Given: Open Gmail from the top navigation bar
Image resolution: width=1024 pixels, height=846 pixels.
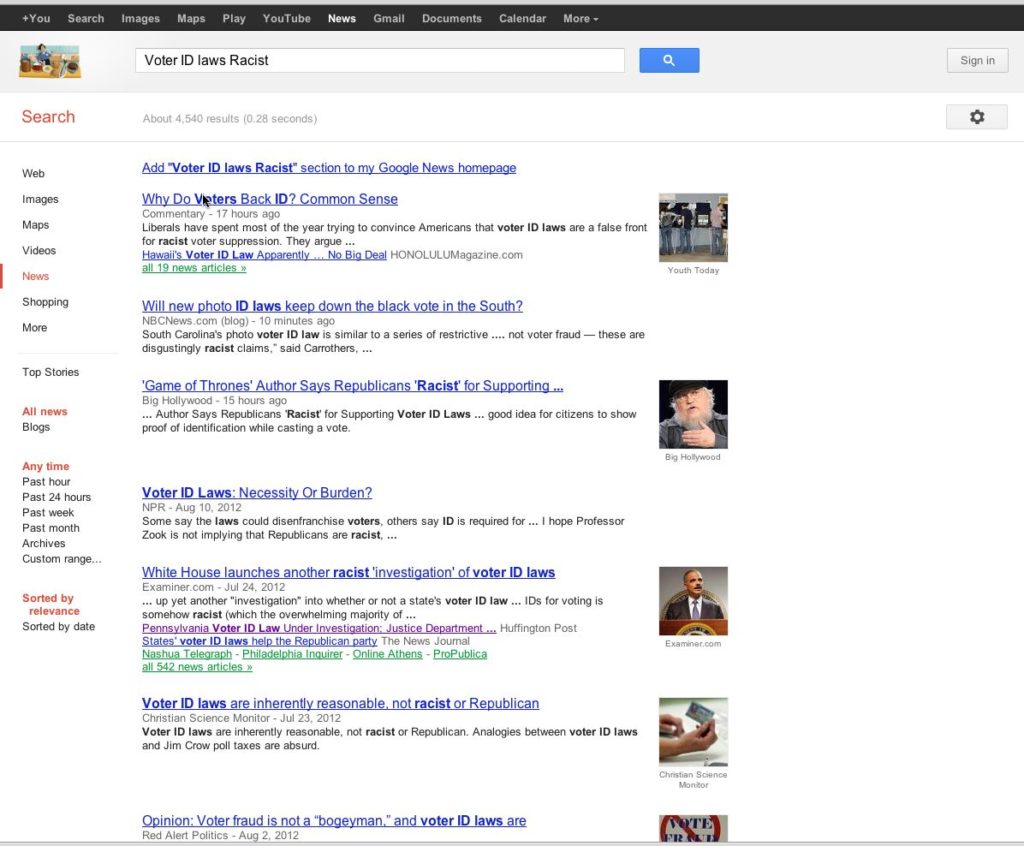Looking at the screenshot, I should pos(389,18).
